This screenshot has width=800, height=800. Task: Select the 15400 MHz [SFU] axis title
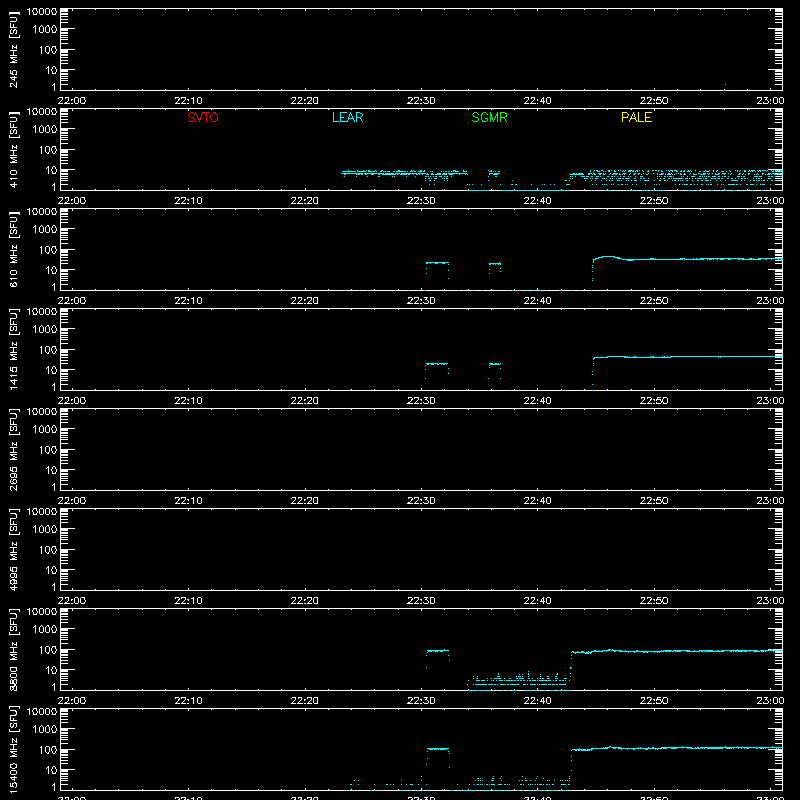14,750
